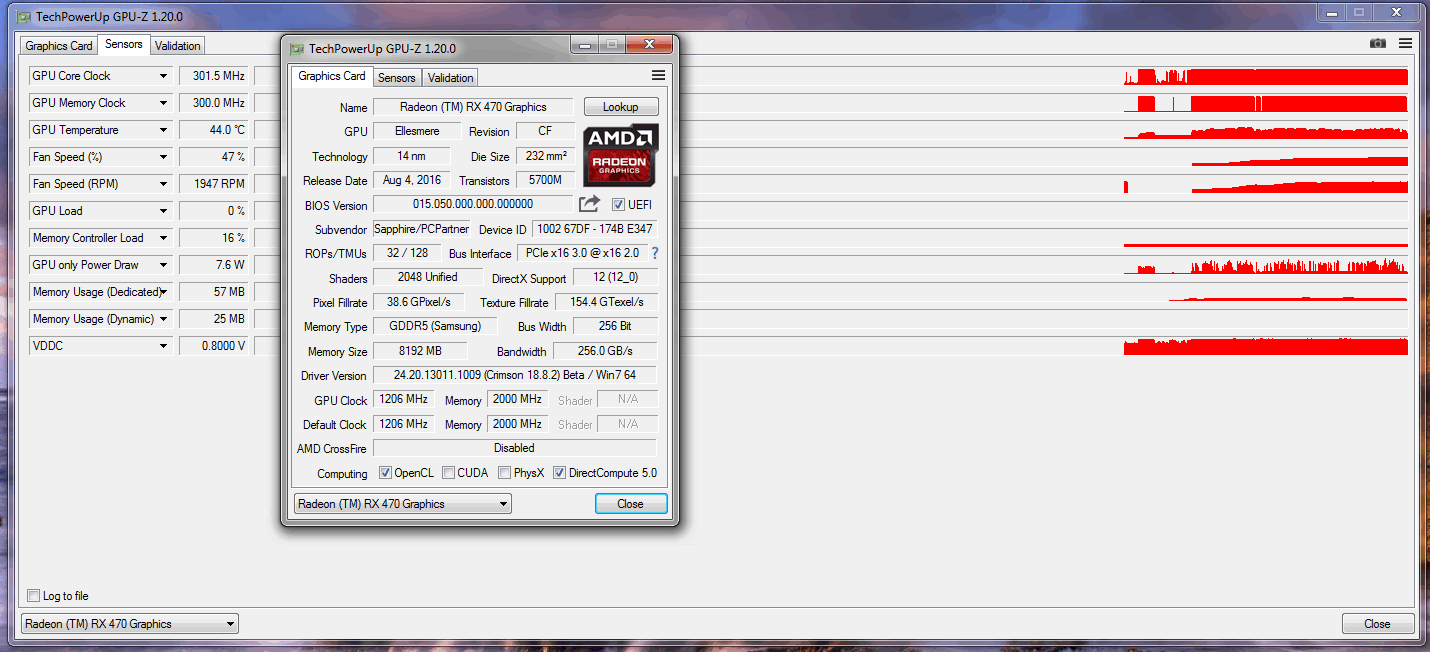Viewport: 1430px width, 652px height.
Task: Open the GPU Temperature sensor dropdown
Action: pyautogui.click(x=163, y=130)
